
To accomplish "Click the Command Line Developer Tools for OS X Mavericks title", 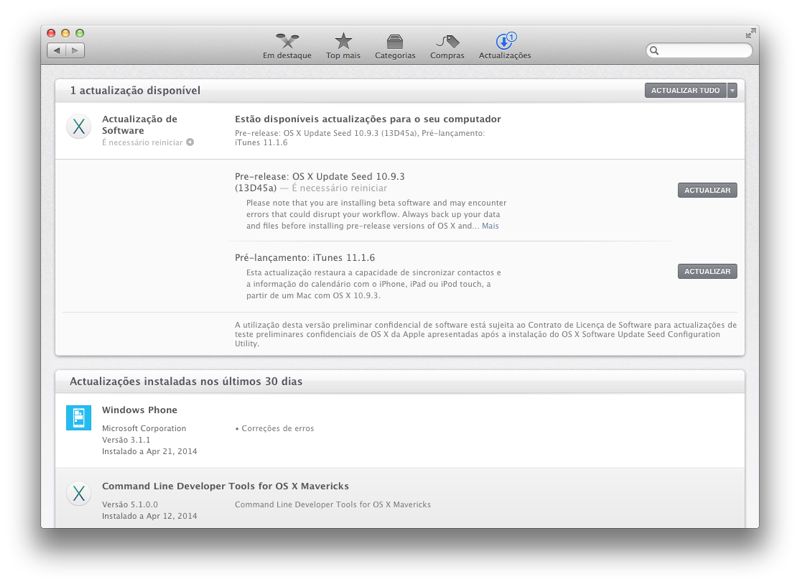I will pyautogui.click(x=225, y=486).
